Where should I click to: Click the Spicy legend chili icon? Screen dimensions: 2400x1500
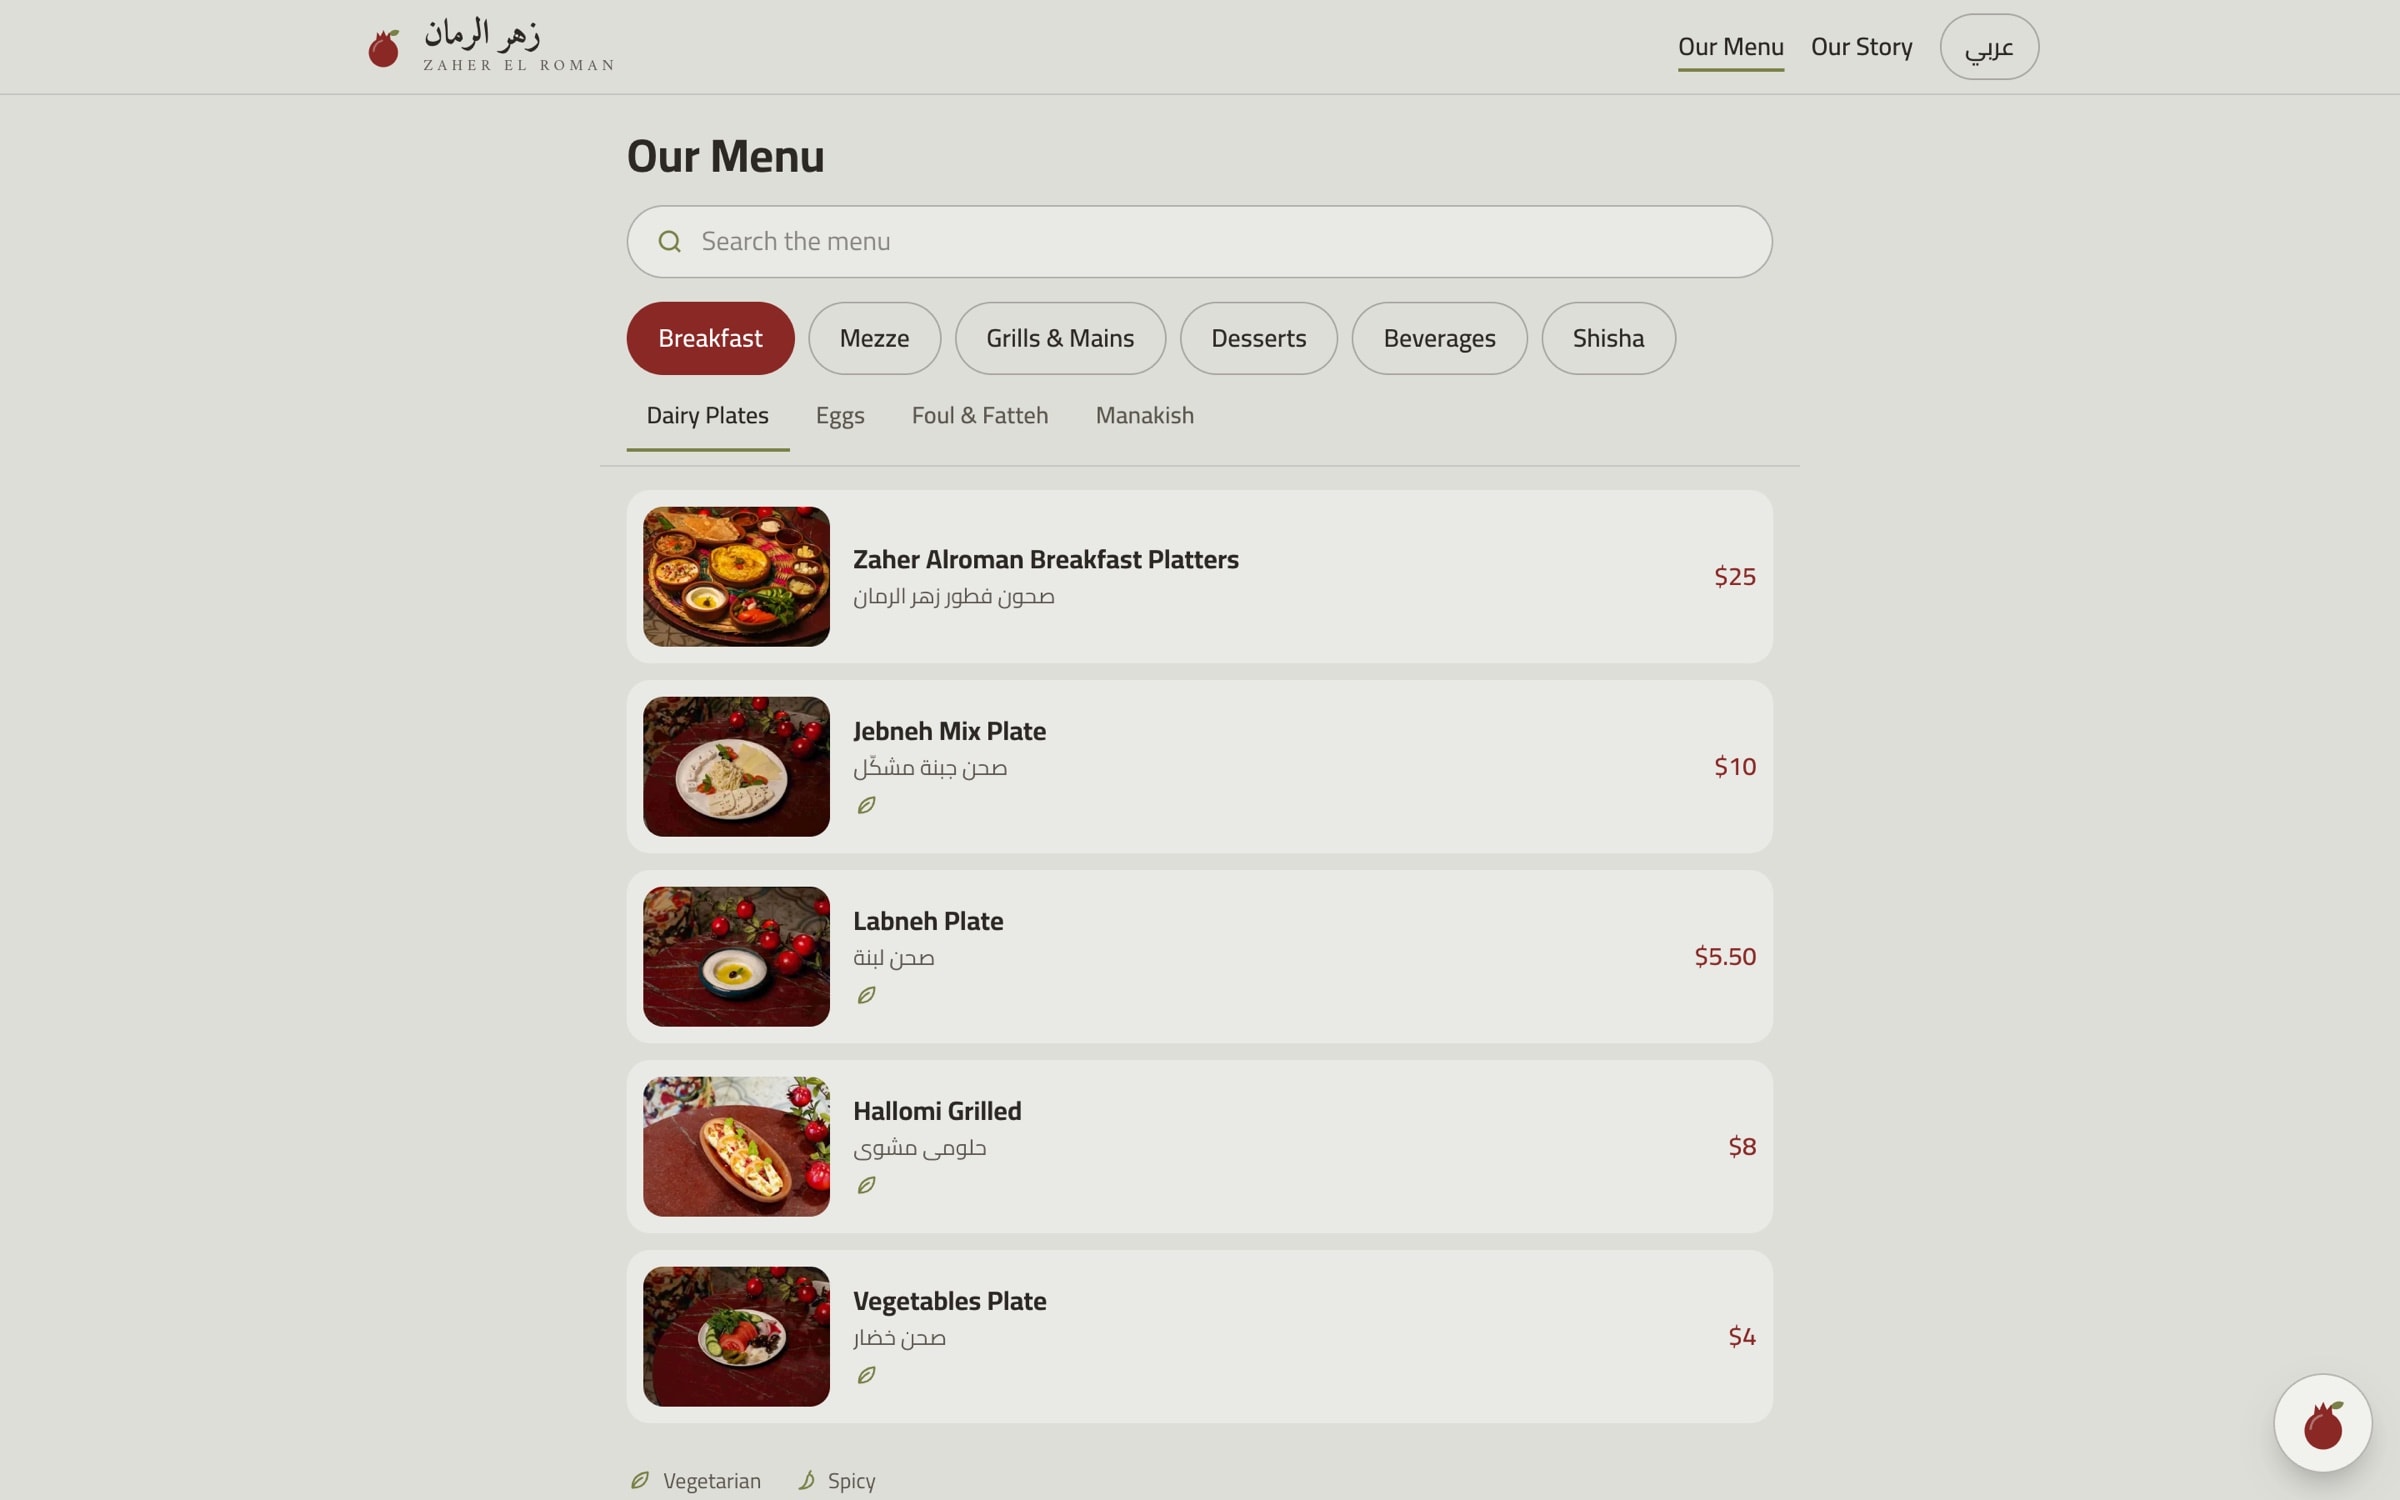point(806,1480)
